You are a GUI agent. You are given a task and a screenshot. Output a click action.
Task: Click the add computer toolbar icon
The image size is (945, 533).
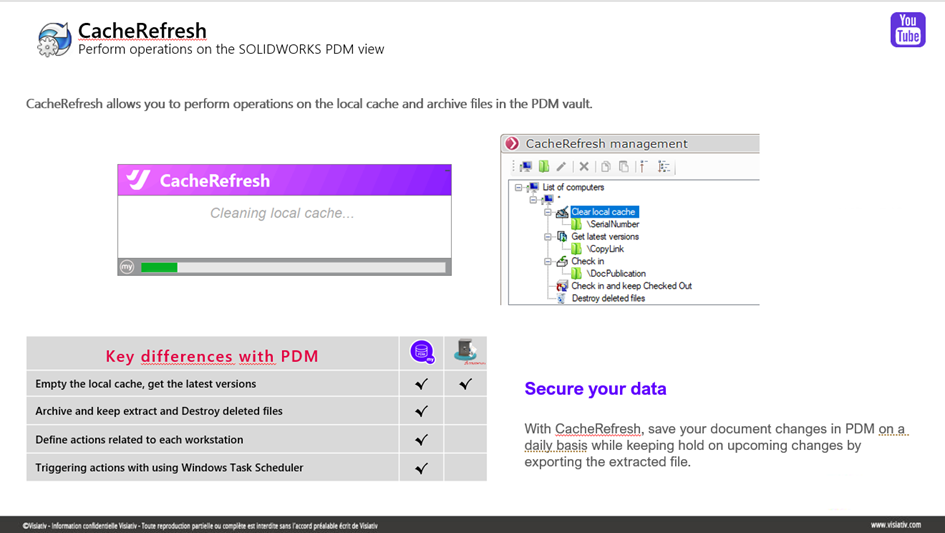[x=526, y=166]
